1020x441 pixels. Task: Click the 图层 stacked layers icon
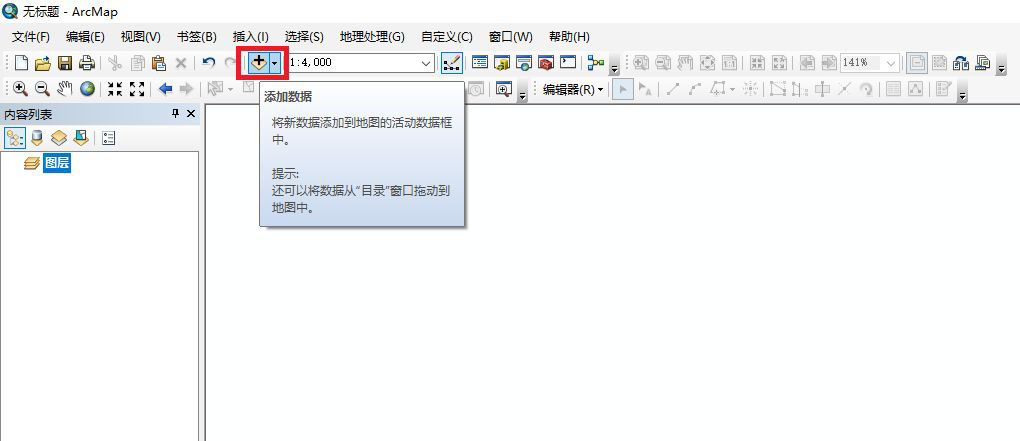tap(31, 163)
